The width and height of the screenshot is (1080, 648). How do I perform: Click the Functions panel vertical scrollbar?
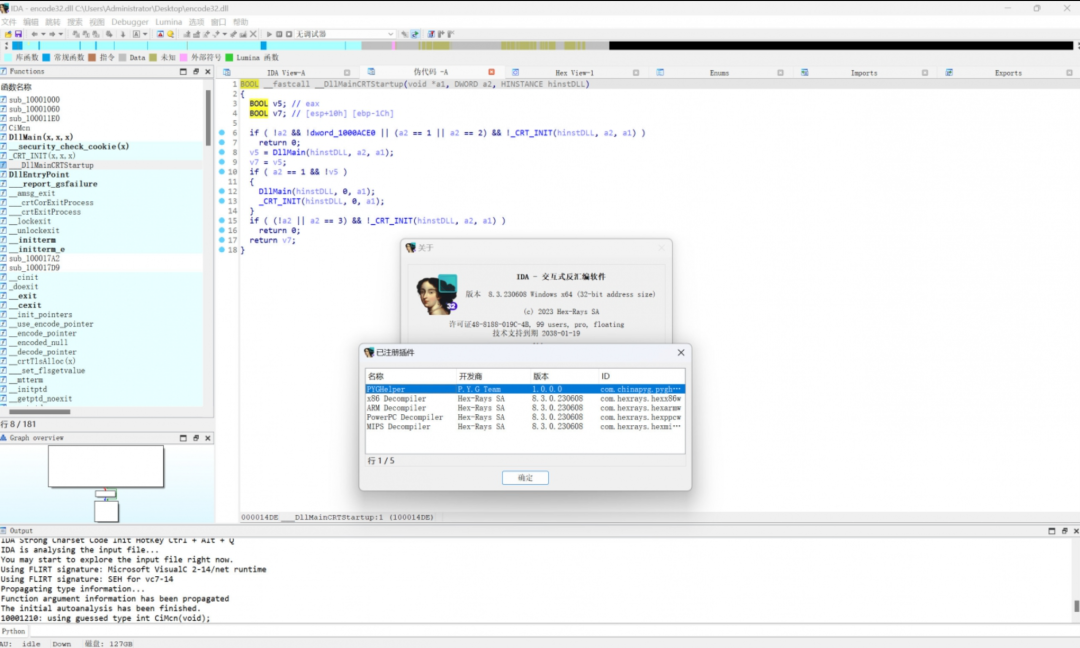coord(208,117)
